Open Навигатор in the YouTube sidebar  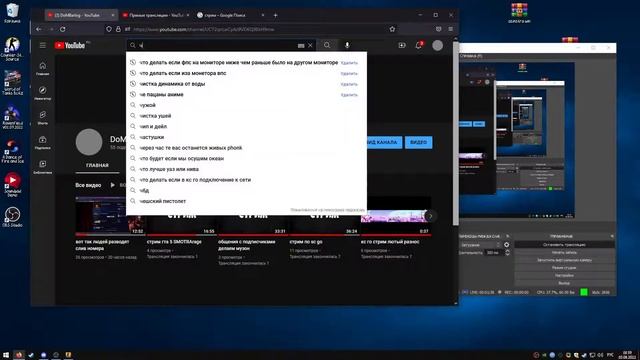click(x=42, y=93)
